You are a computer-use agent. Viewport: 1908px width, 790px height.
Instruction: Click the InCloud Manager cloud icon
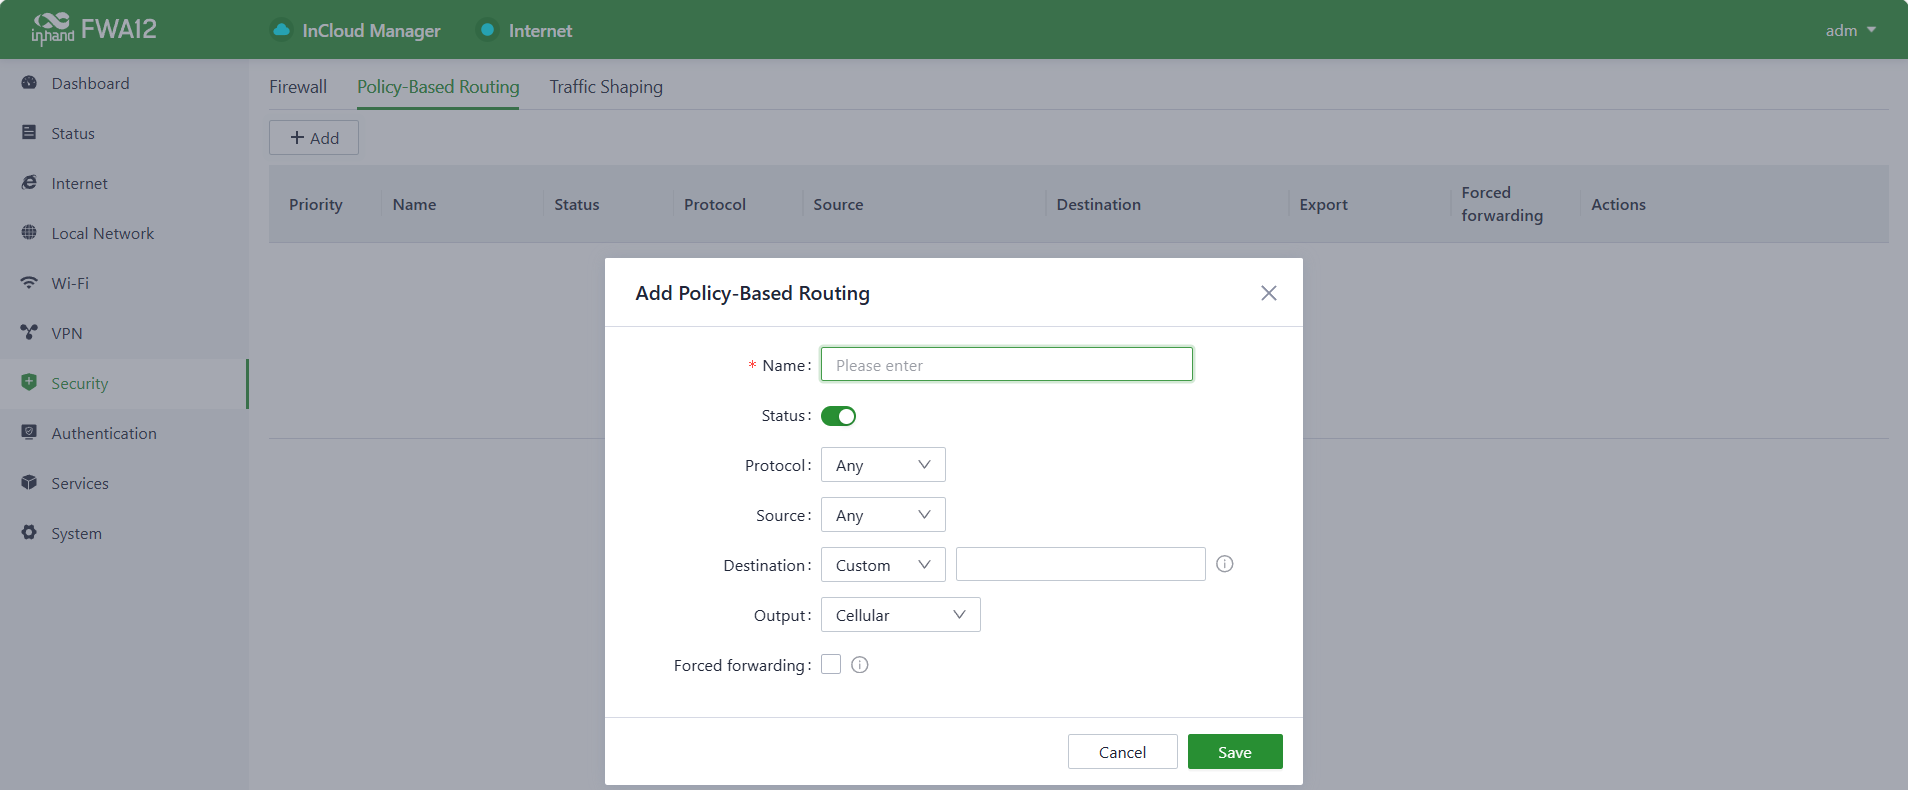(282, 30)
